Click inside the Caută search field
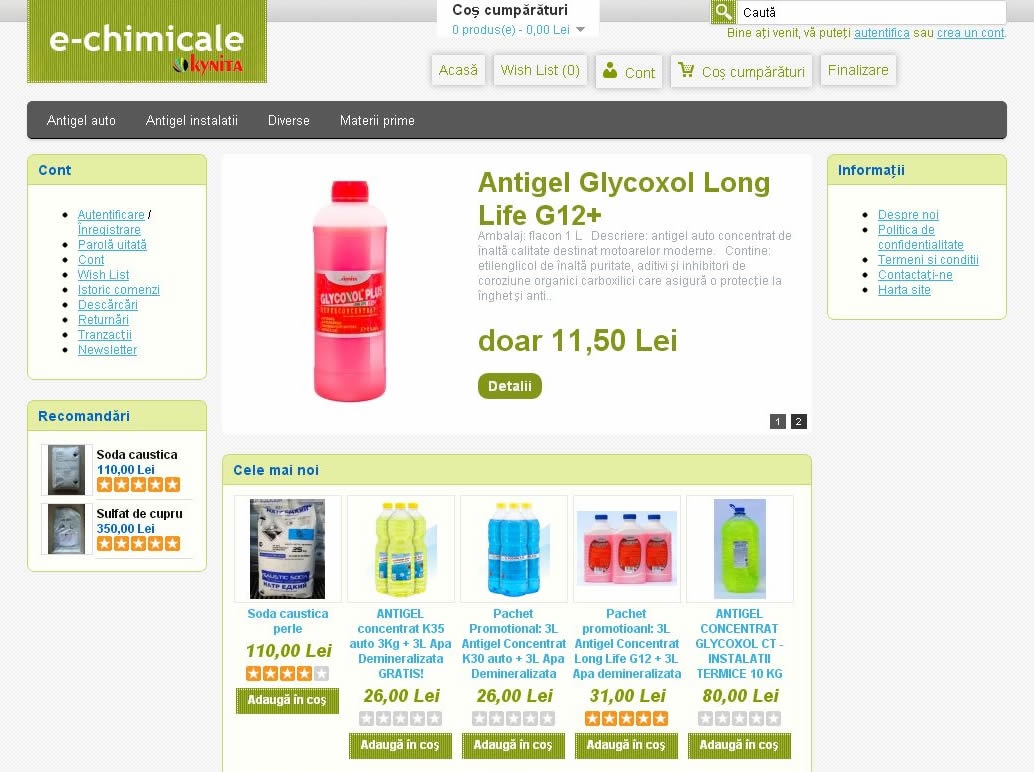 click(x=870, y=12)
